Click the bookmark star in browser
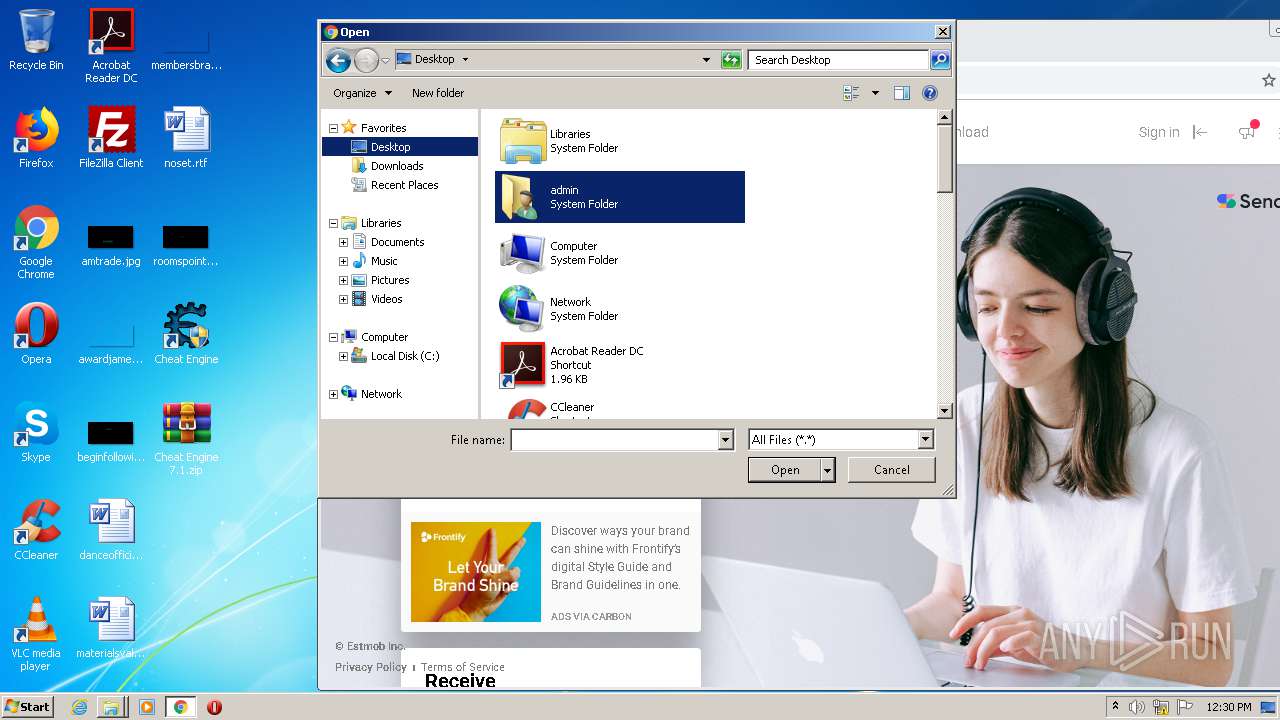The image size is (1280, 720). (1269, 80)
